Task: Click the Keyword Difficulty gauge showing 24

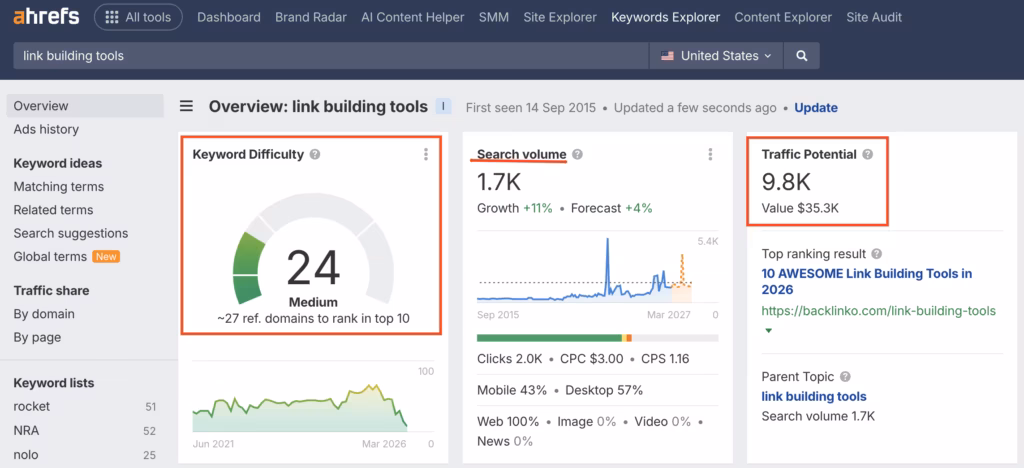Action: coord(313,250)
